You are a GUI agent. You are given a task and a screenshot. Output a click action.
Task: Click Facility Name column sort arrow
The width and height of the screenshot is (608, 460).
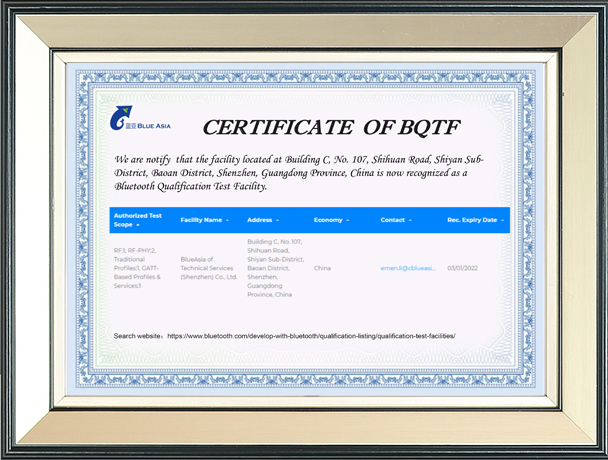(228, 220)
